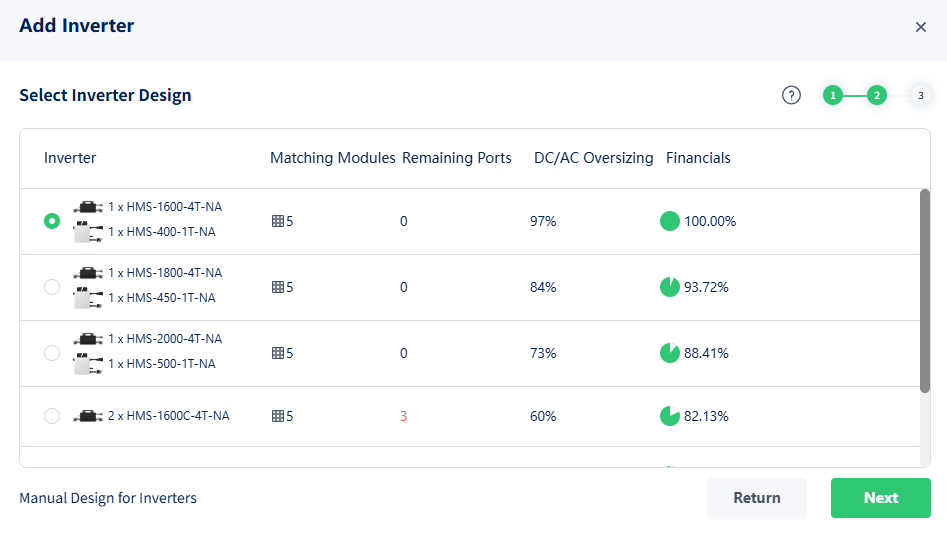Jump to step 3 indicator

(920, 95)
